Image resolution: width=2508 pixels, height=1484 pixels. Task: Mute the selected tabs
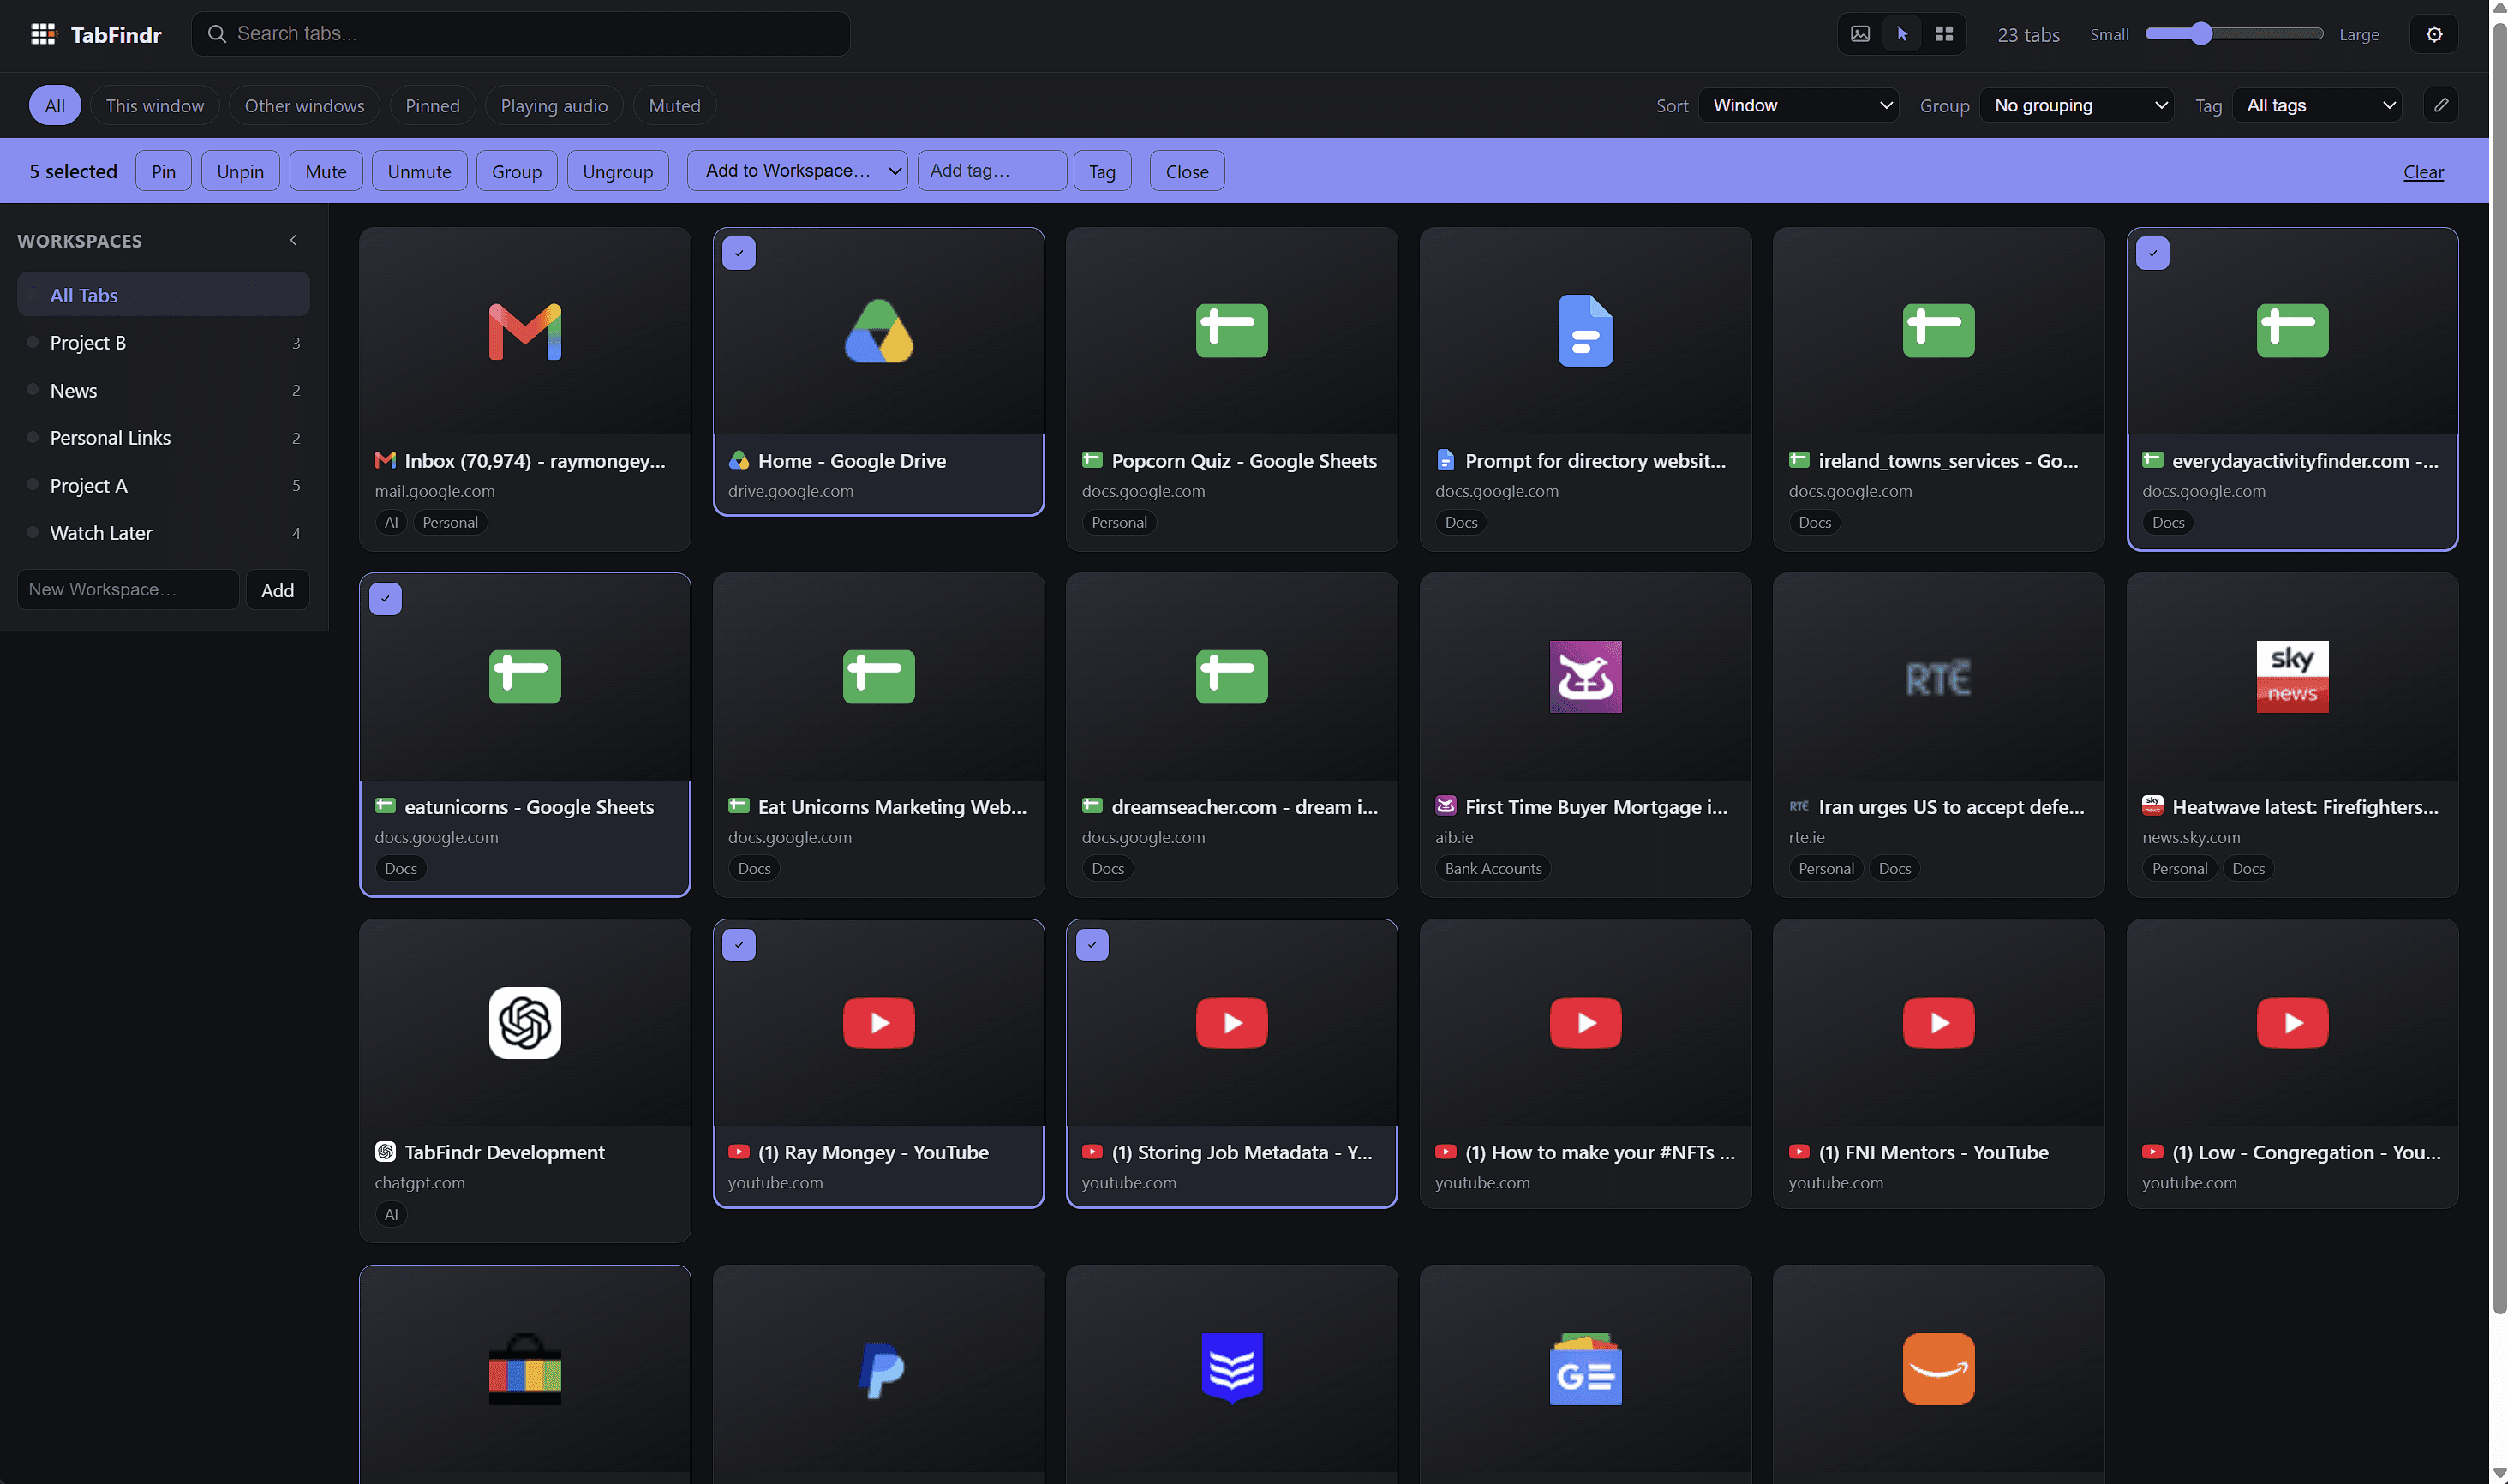coord(326,171)
